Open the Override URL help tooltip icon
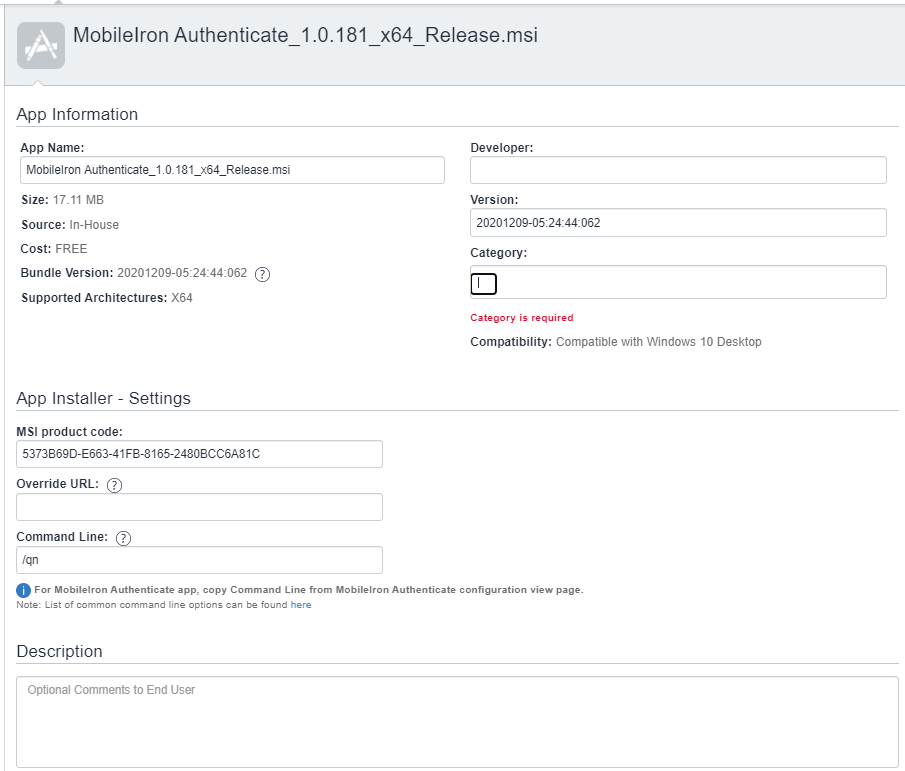905x771 pixels. coord(114,485)
